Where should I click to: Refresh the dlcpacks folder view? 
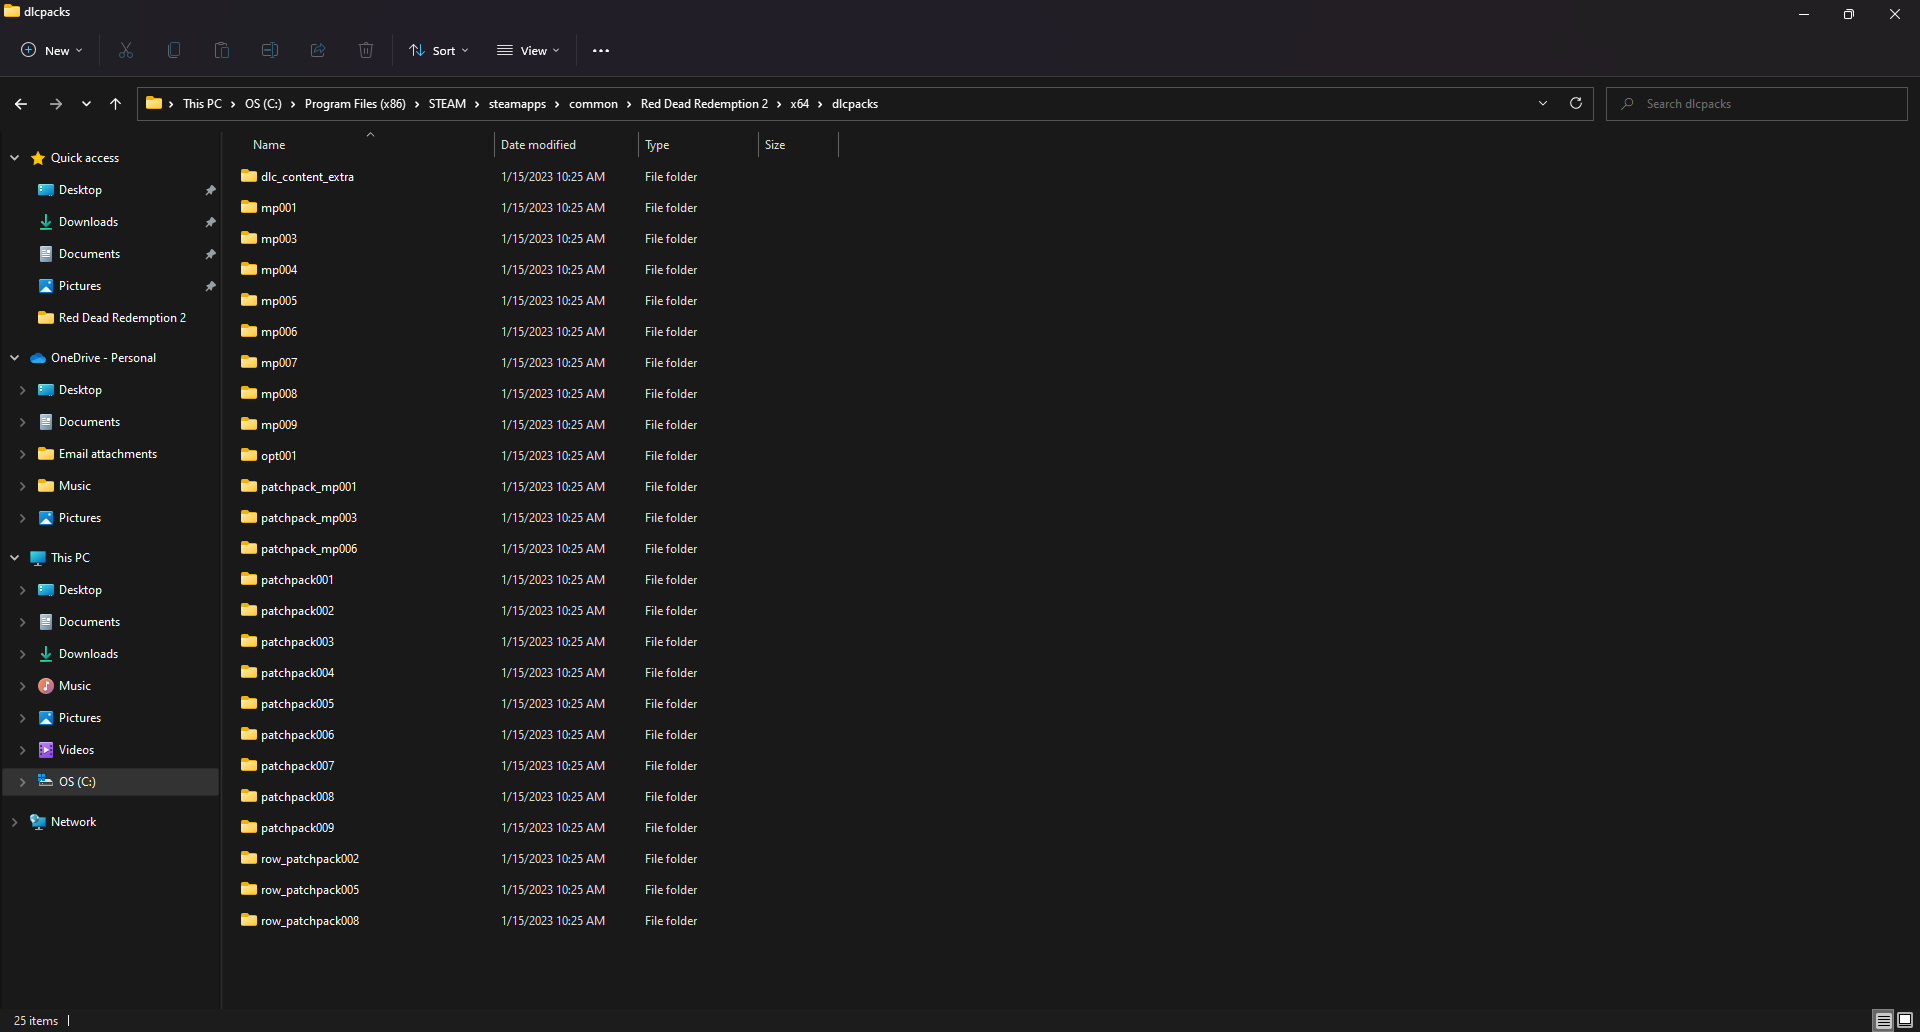tap(1576, 103)
